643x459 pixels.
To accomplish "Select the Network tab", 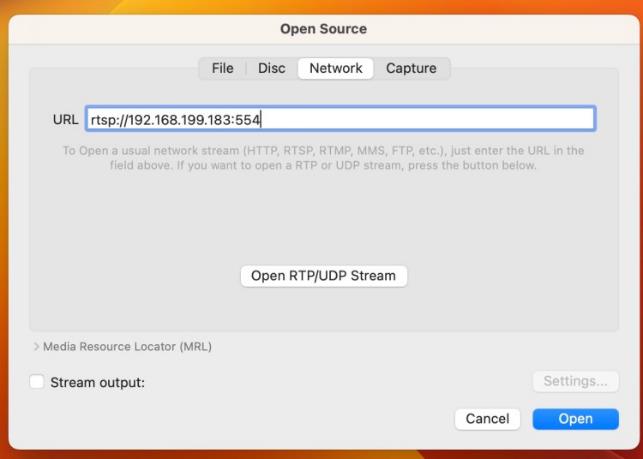I will [335, 68].
